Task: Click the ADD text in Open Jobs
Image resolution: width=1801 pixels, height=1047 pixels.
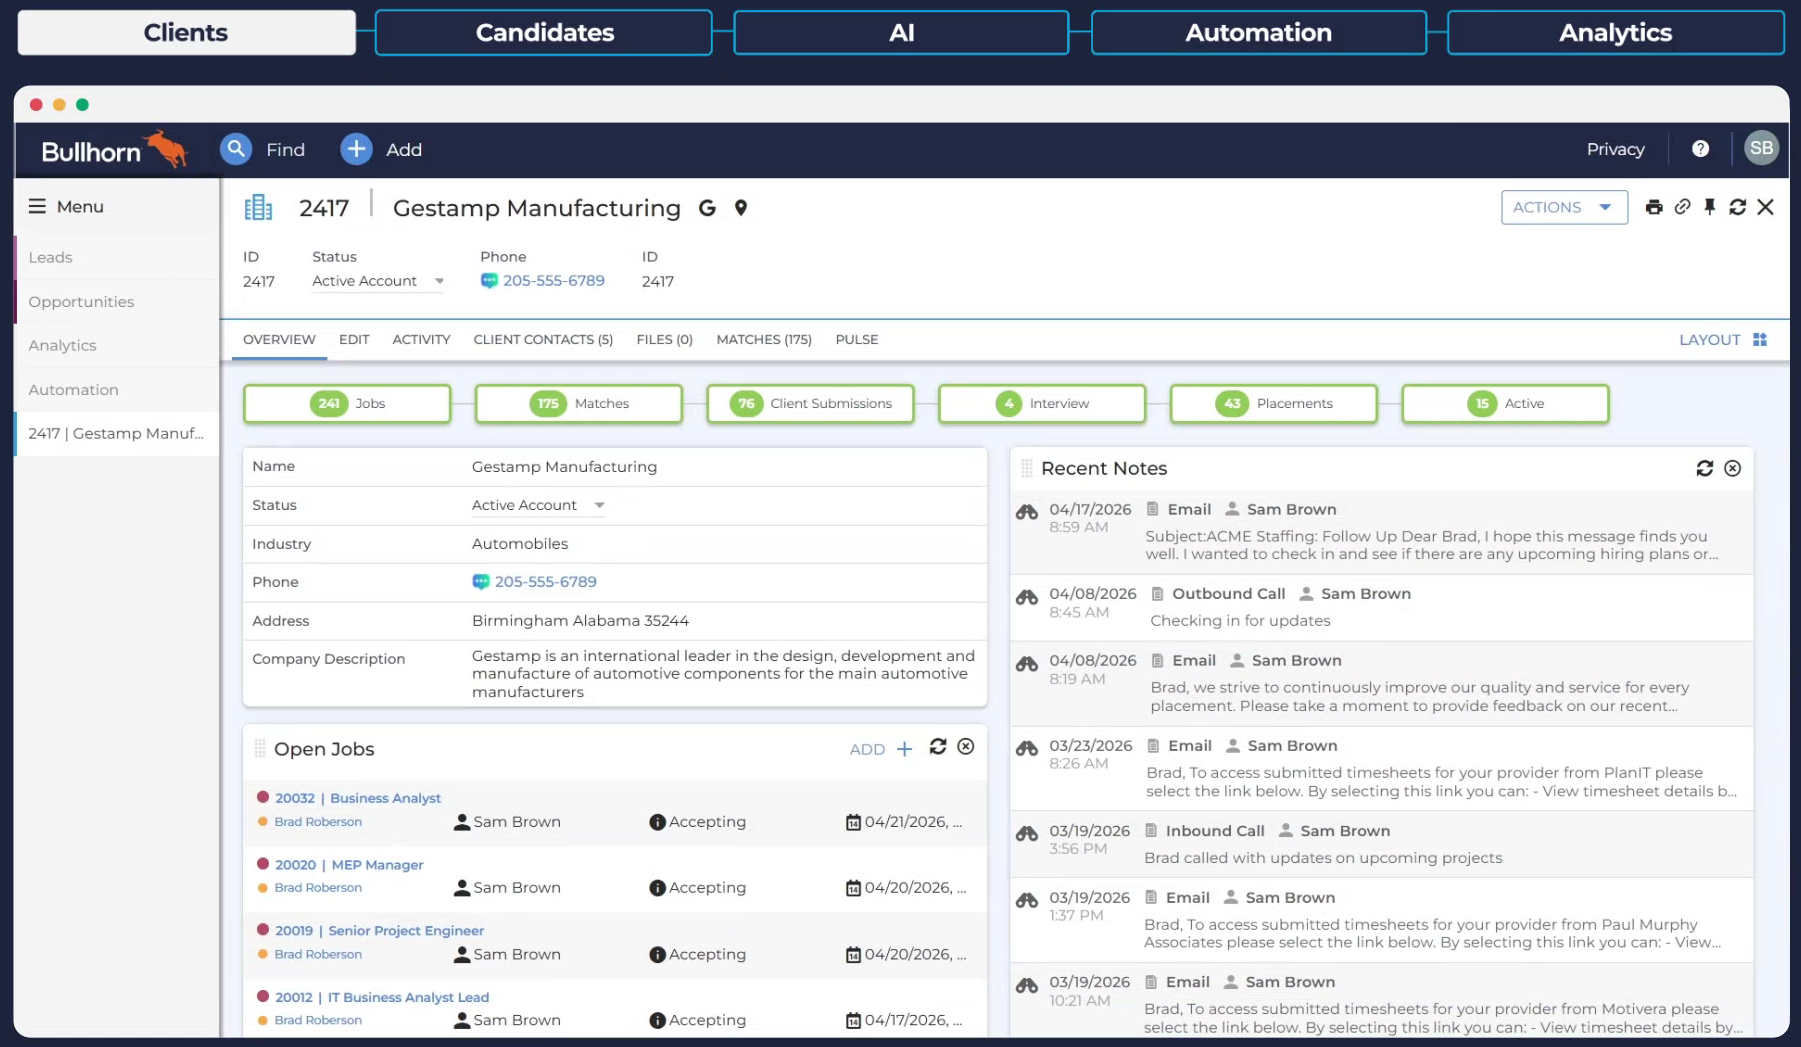Action: point(867,750)
